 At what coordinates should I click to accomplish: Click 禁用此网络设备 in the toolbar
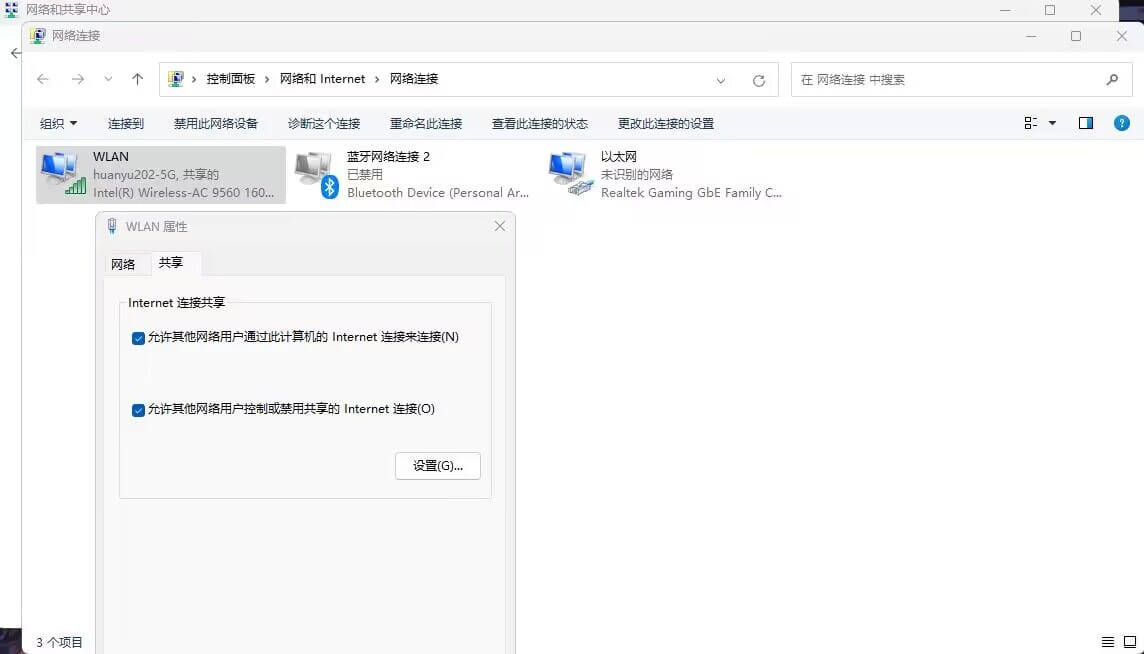215,123
